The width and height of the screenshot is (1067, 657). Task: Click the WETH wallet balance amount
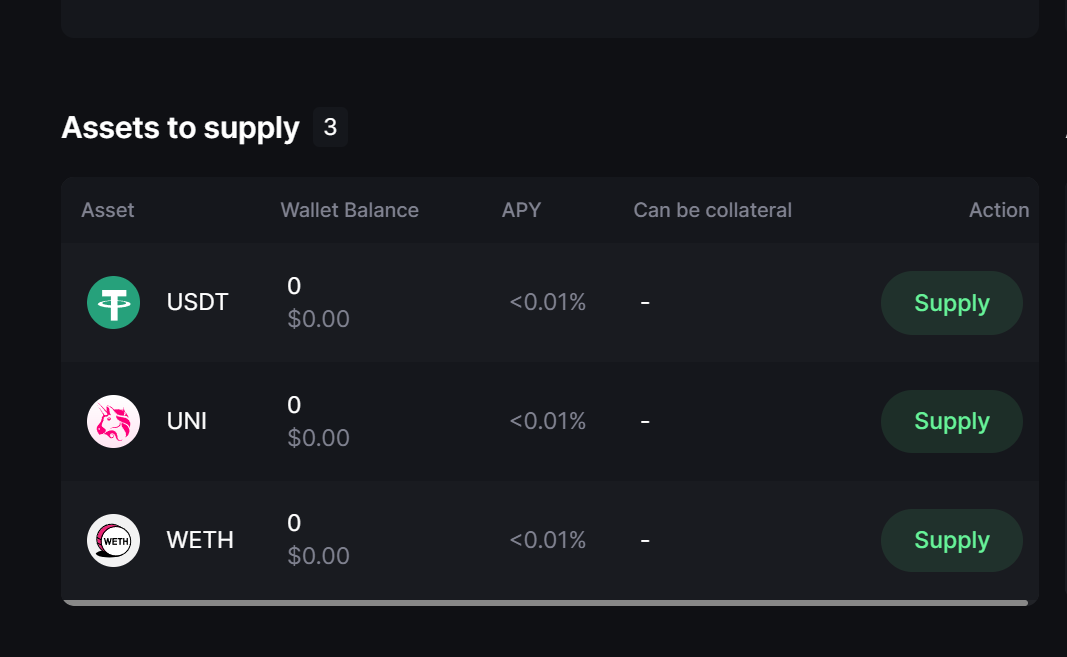click(294, 523)
